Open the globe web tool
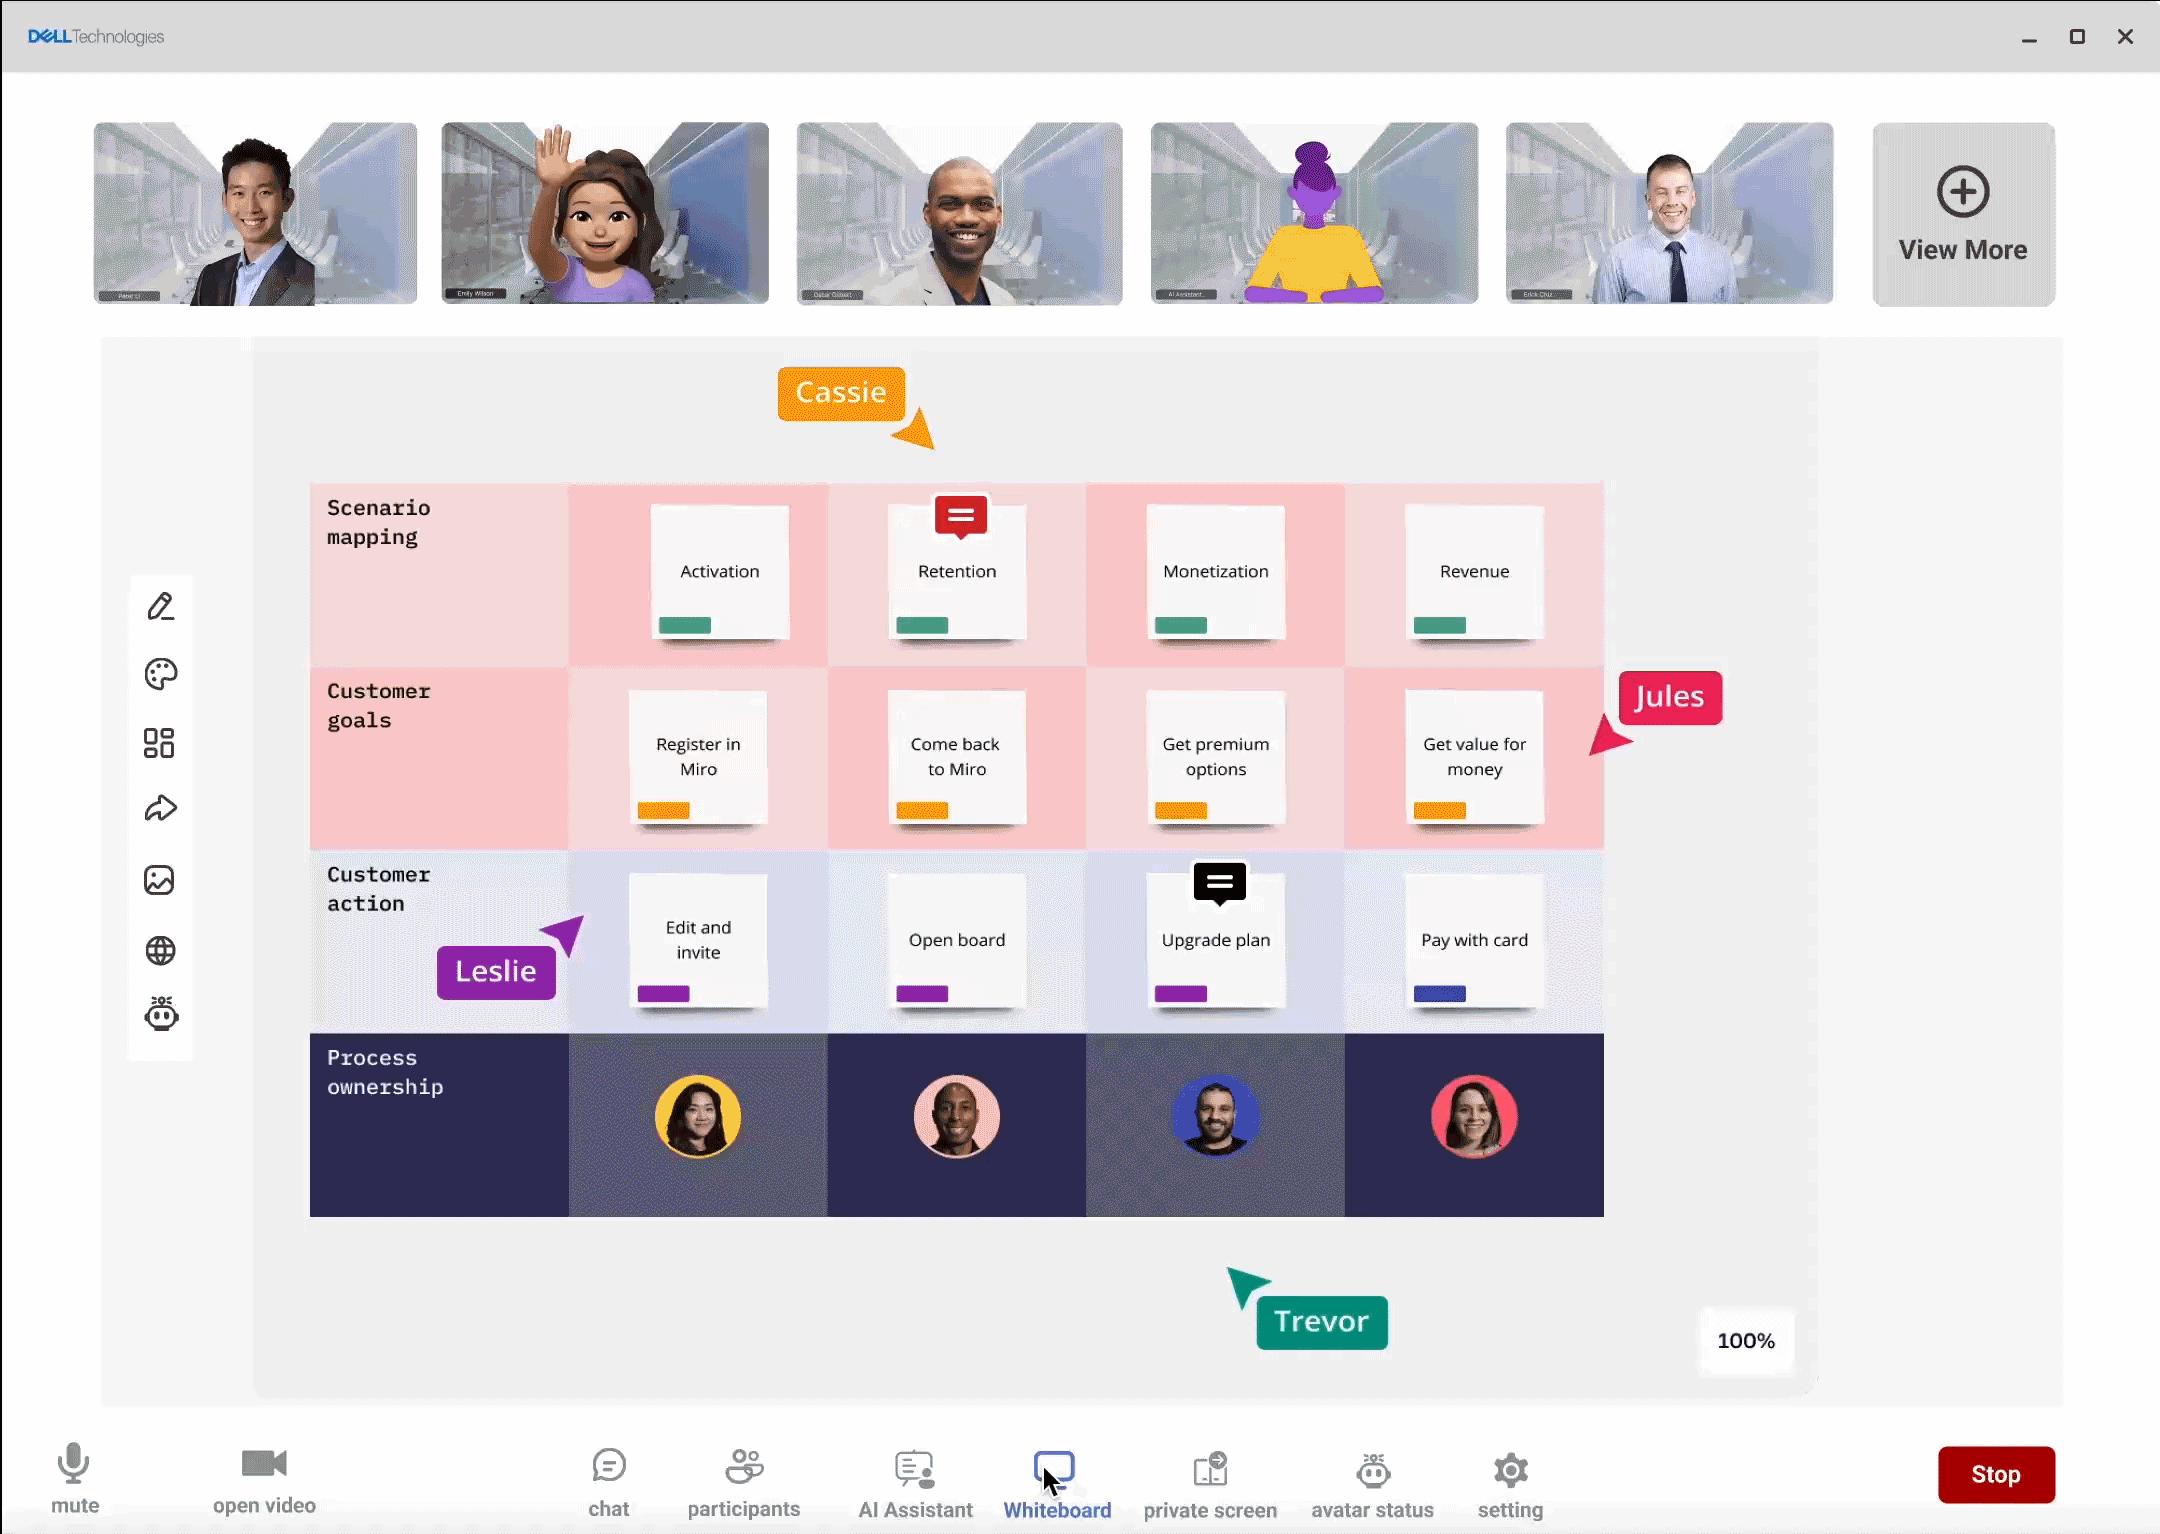 (161, 950)
